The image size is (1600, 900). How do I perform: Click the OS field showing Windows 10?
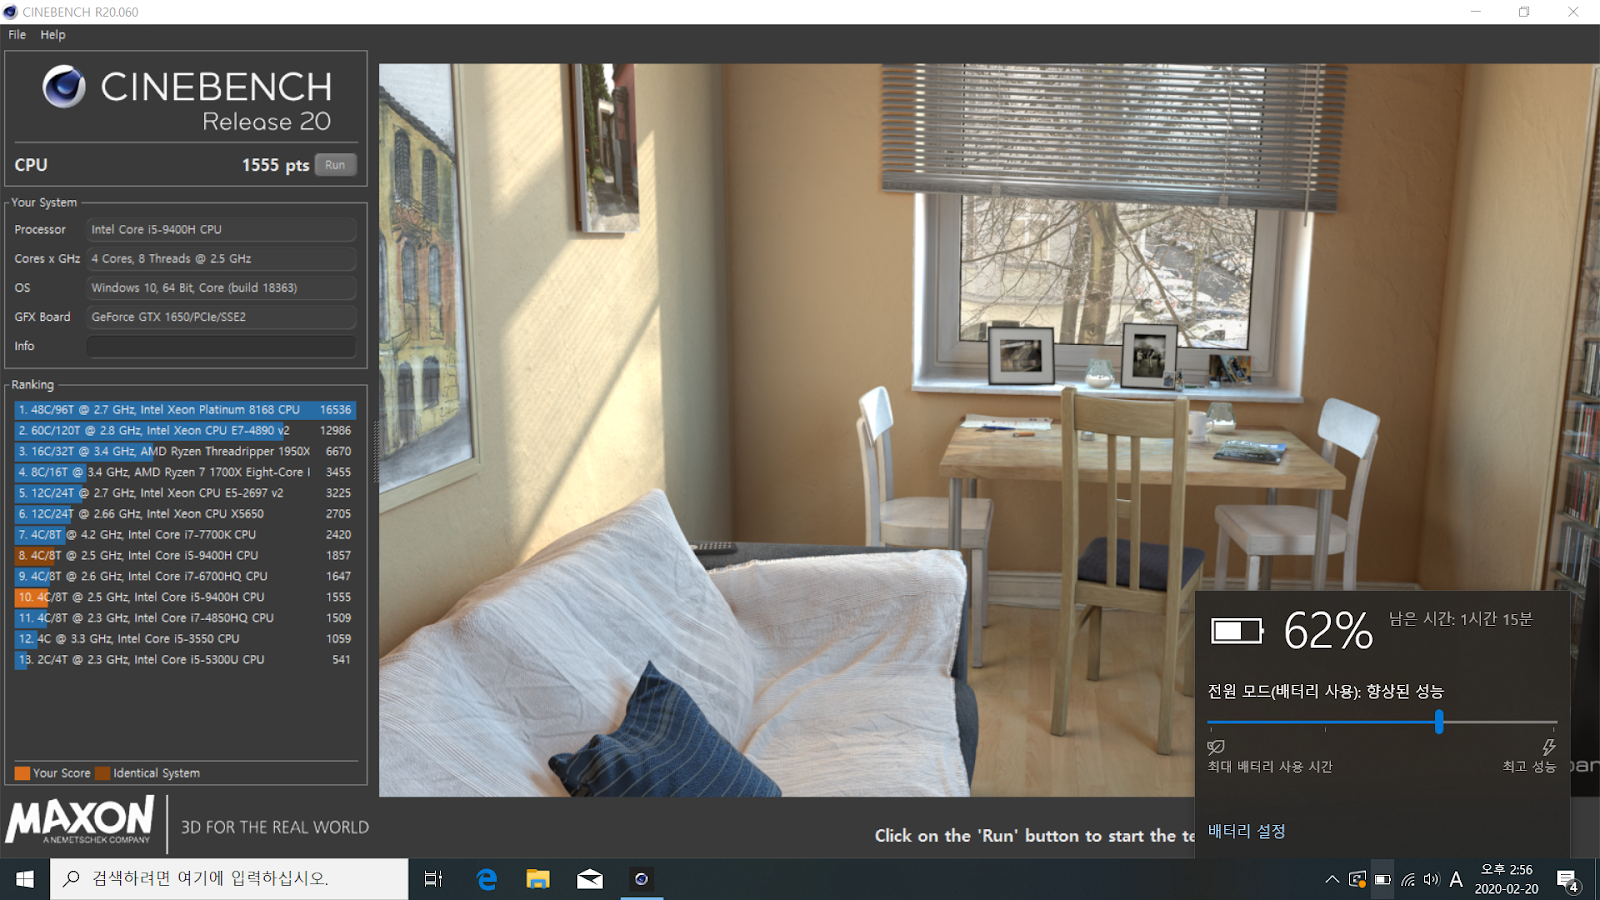coord(220,287)
